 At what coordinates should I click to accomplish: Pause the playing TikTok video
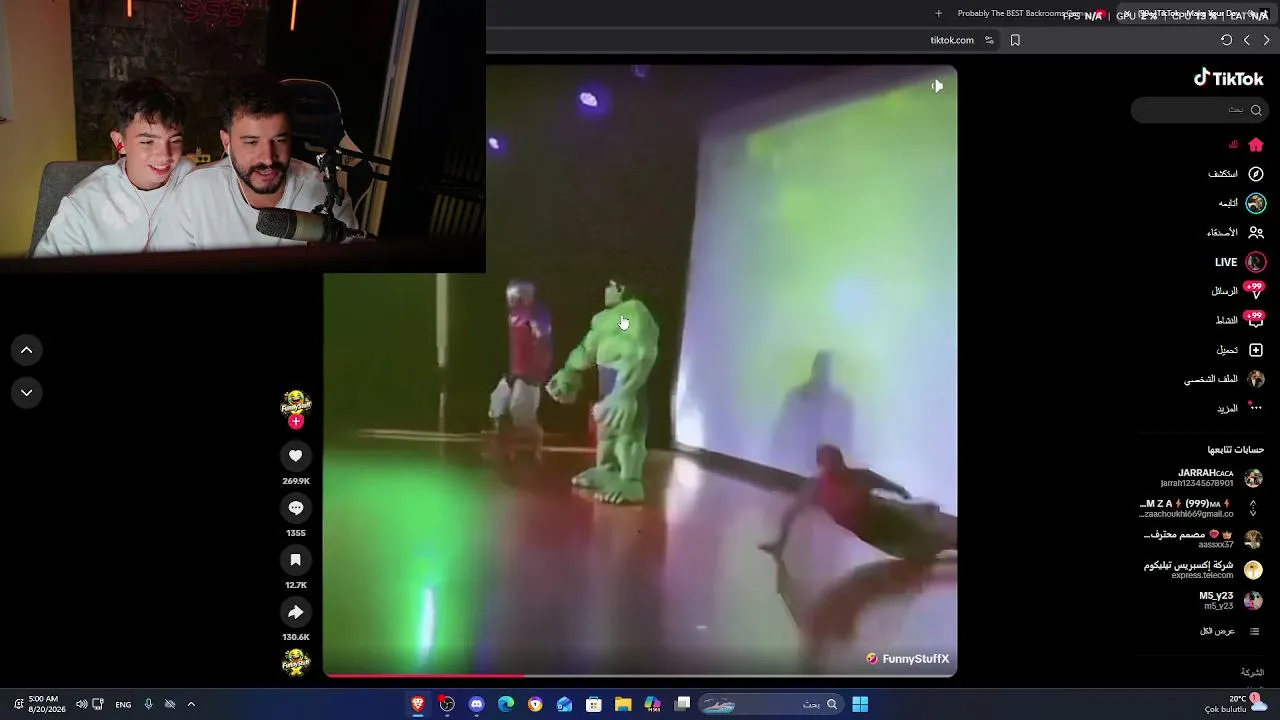coord(640,370)
